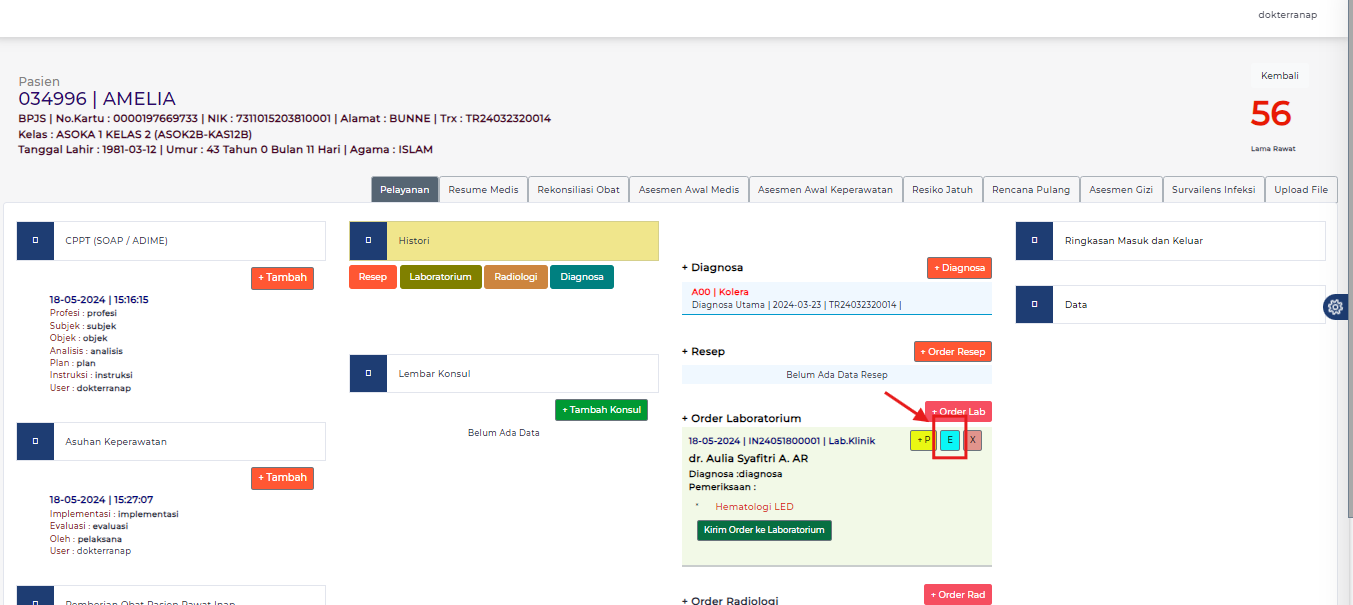This screenshot has height=605, width=1353.
Task: Click the Ringkasan Masuk dan Keluar panel icon
Action: click(1033, 240)
